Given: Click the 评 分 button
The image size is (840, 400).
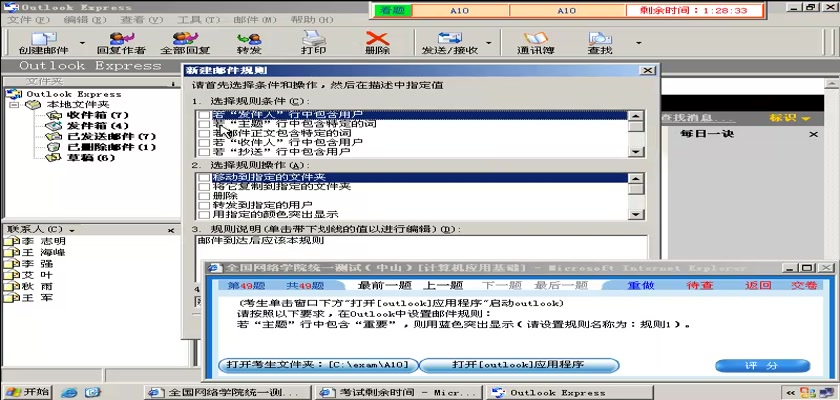Looking at the screenshot, I should 762,366.
